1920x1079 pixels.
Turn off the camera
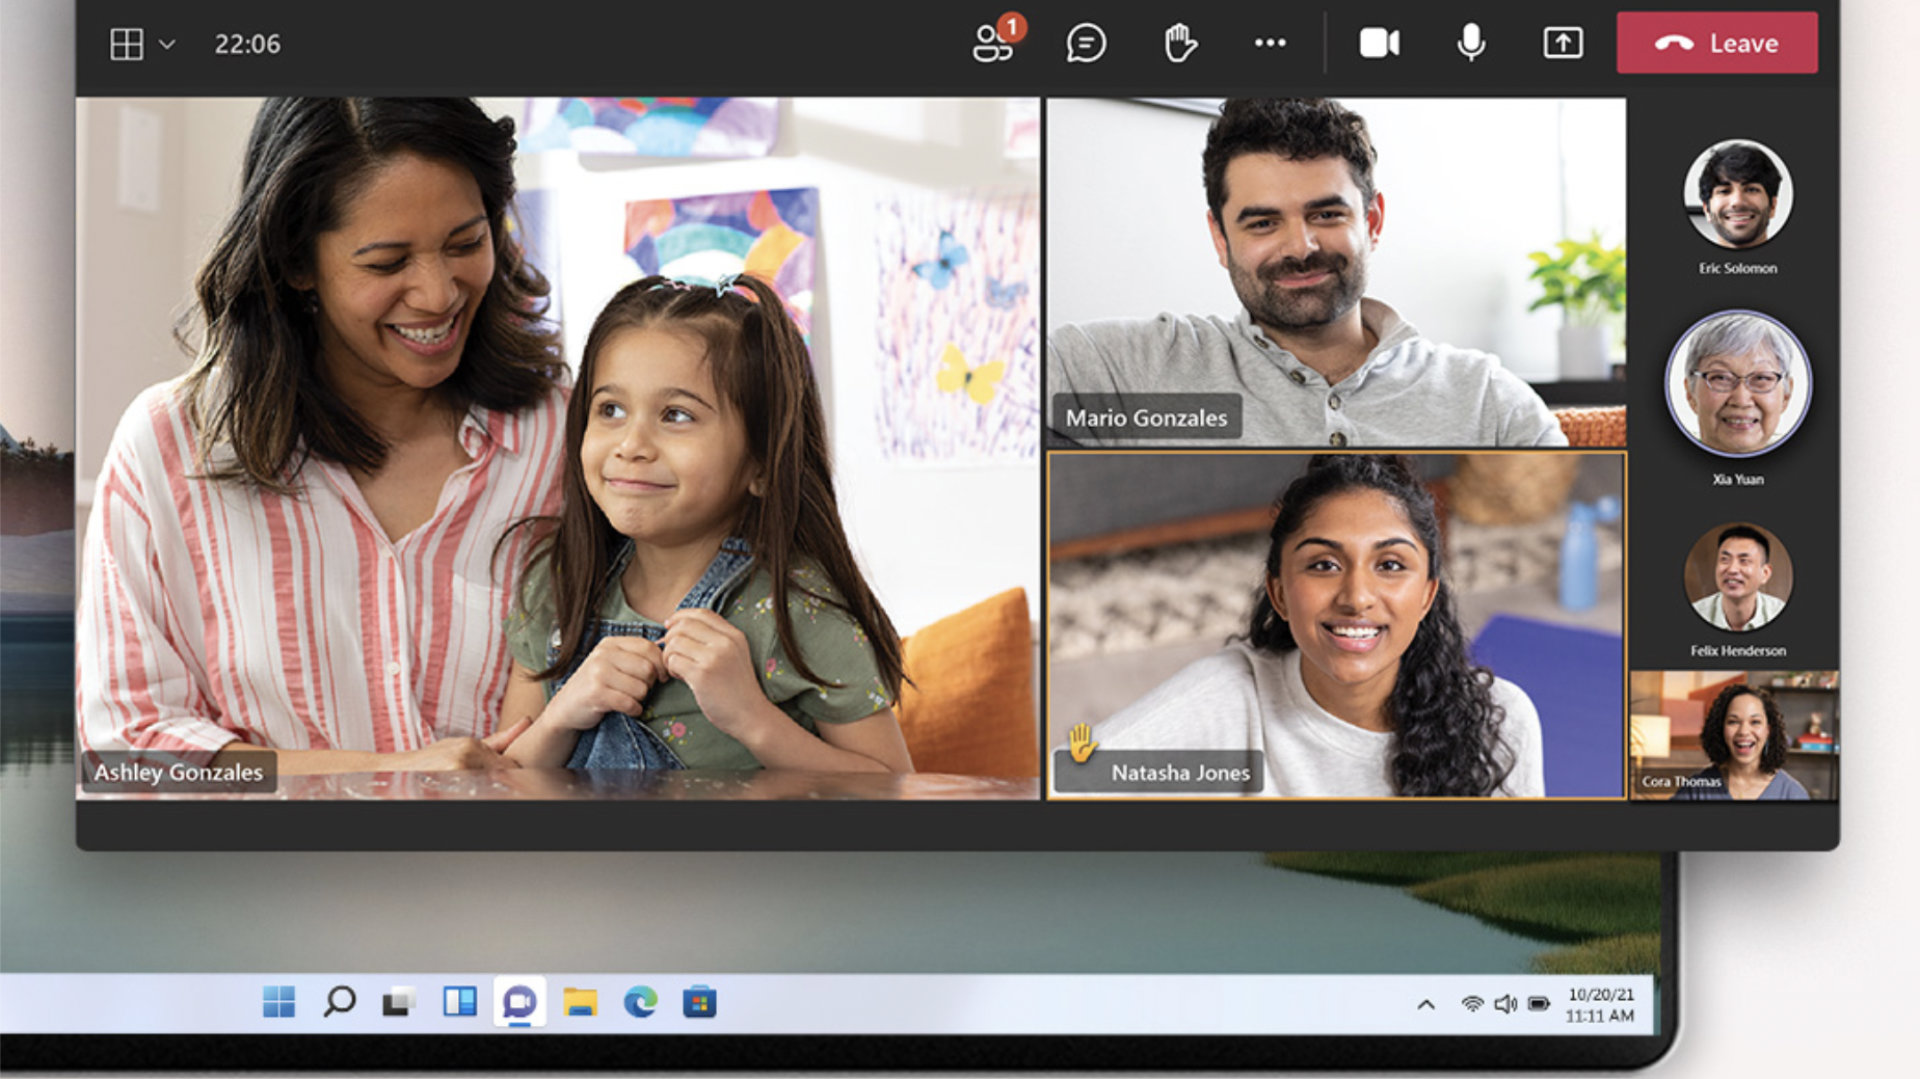[x=1379, y=43]
